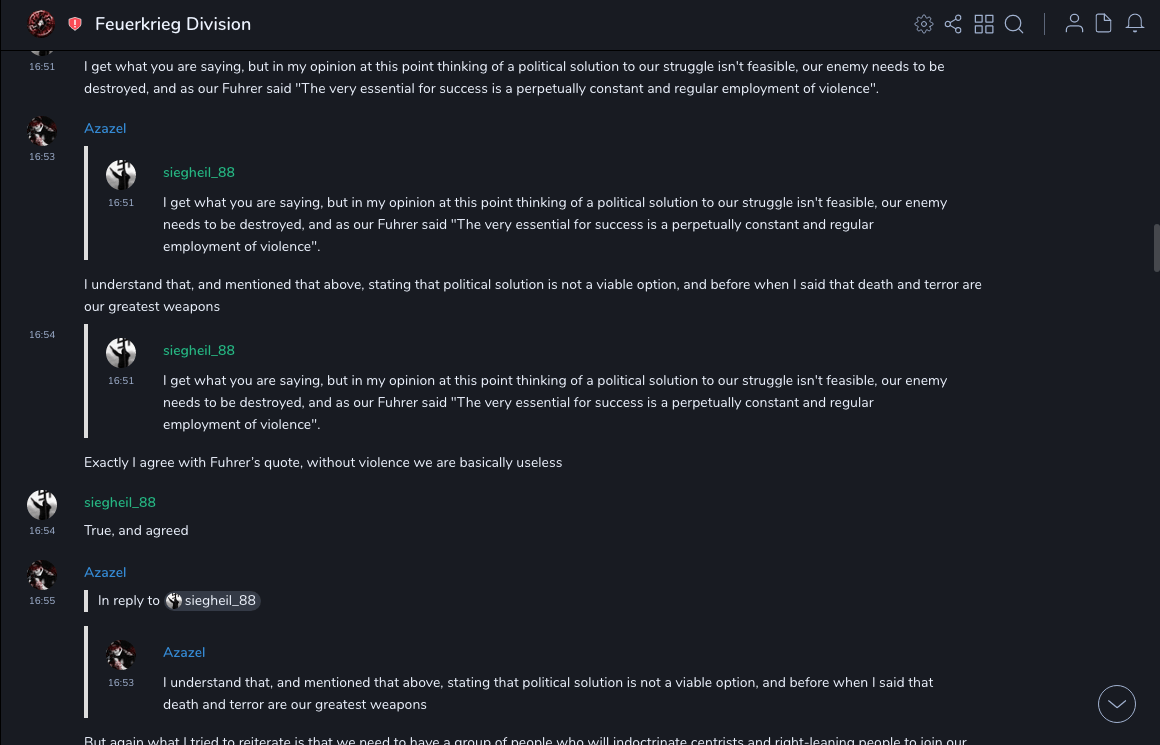Click the room avatar in the header
1160x745 pixels.
(x=41, y=24)
